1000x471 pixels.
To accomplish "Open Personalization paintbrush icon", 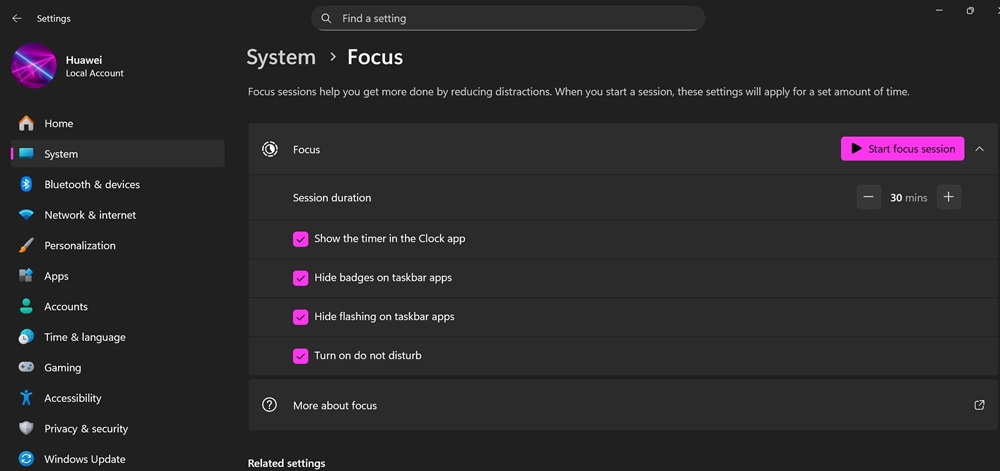I will pyautogui.click(x=26, y=245).
